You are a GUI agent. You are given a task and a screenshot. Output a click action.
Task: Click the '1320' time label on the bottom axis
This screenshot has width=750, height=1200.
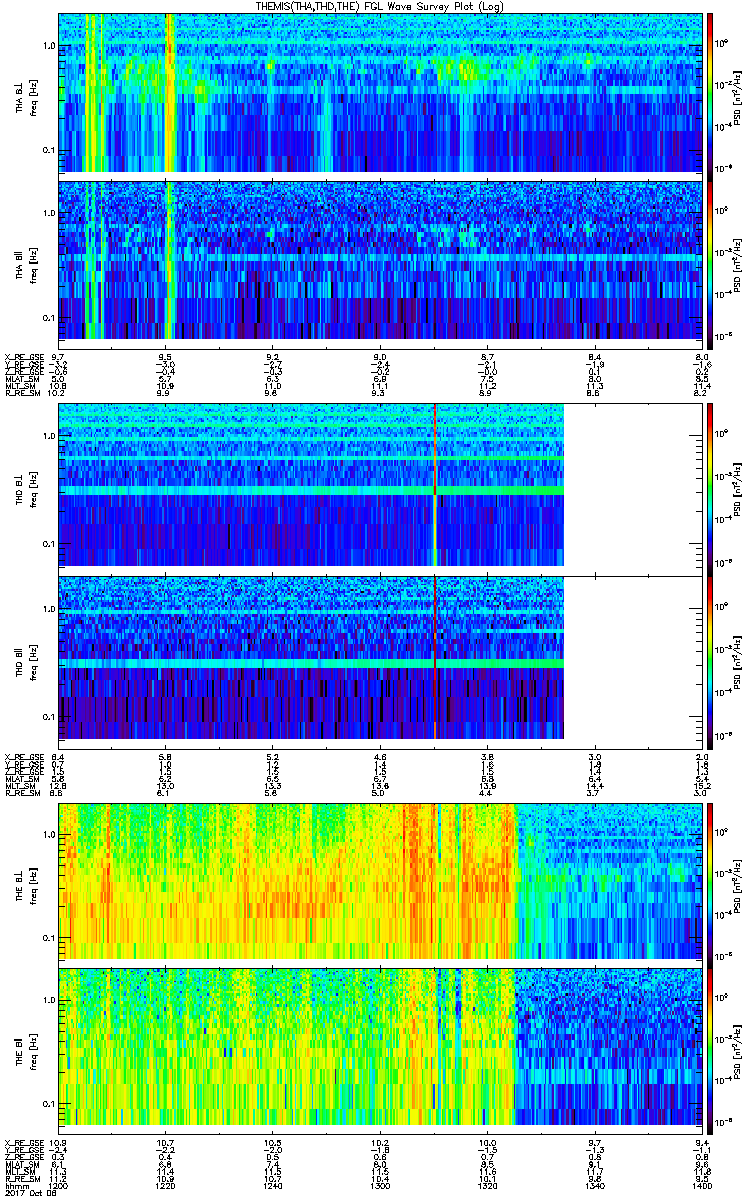point(488,1186)
